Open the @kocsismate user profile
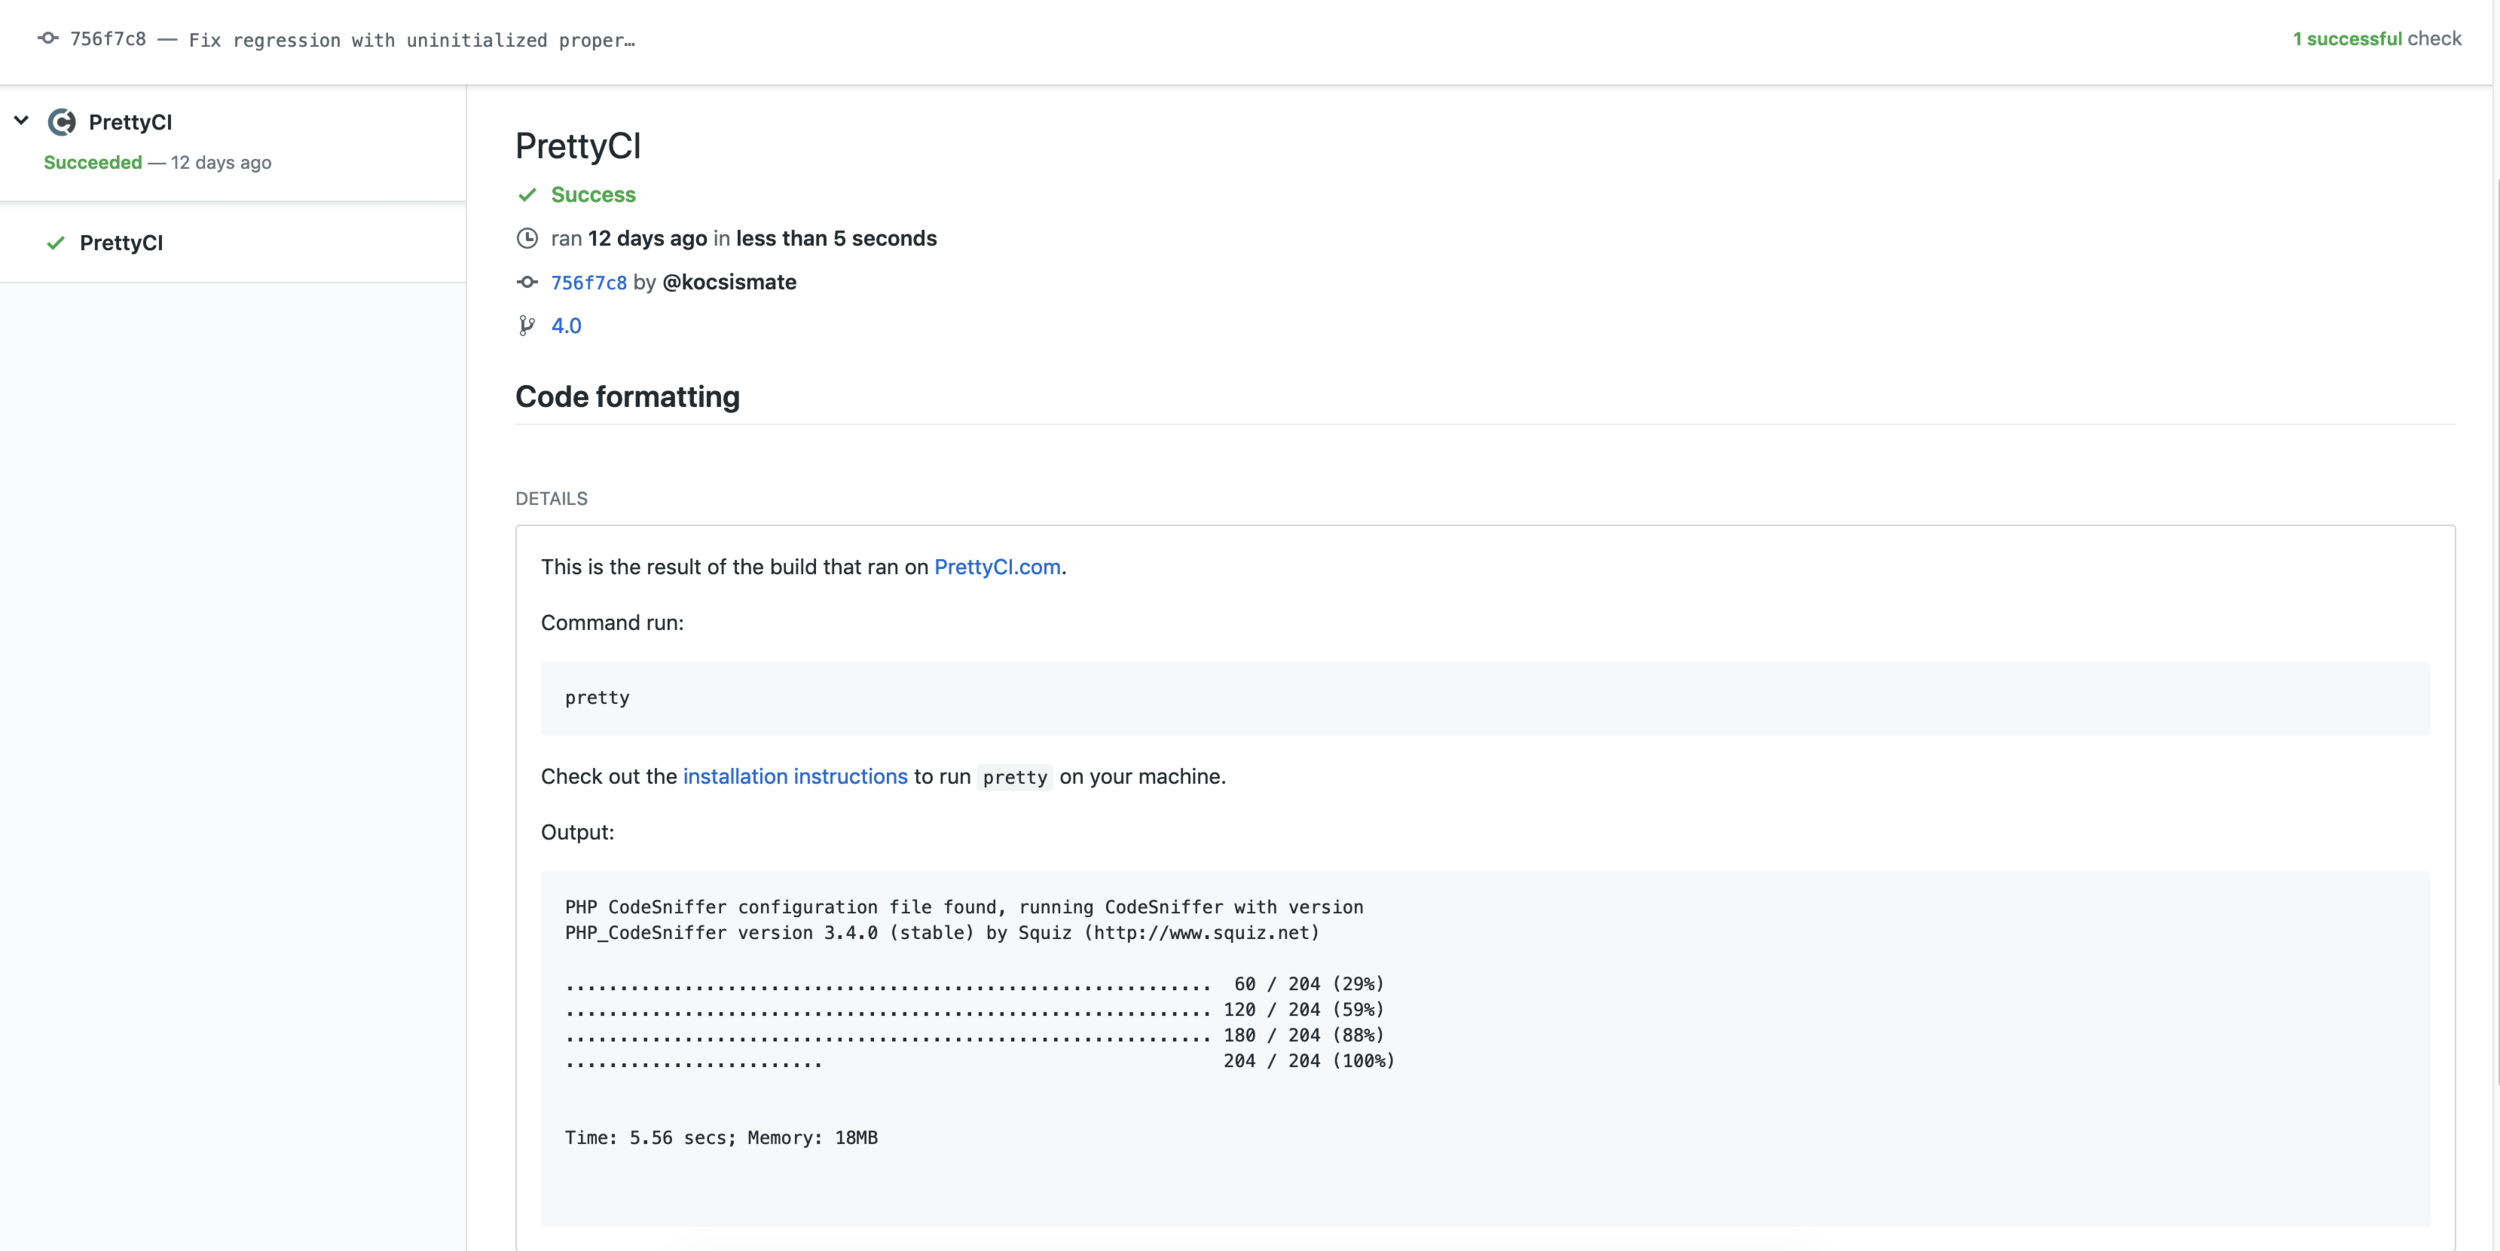This screenshot has width=2500, height=1251. click(729, 283)
